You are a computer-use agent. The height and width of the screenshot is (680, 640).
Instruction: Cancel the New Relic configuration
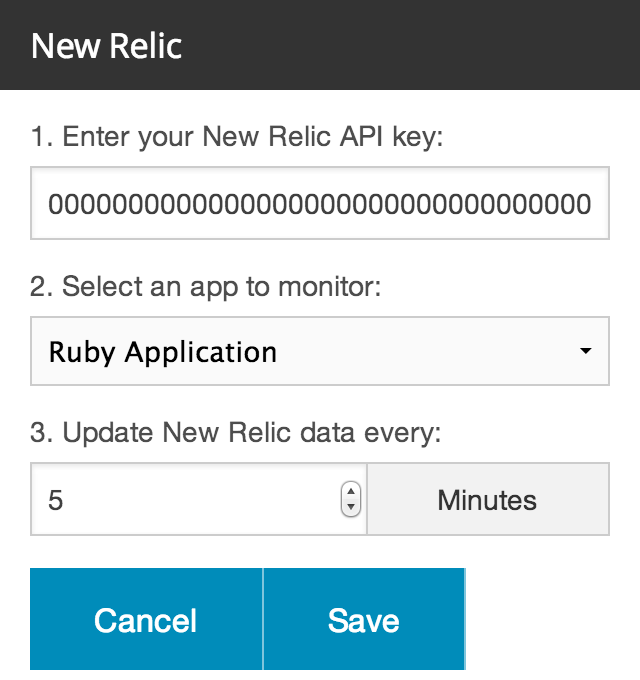coord(146,619)
